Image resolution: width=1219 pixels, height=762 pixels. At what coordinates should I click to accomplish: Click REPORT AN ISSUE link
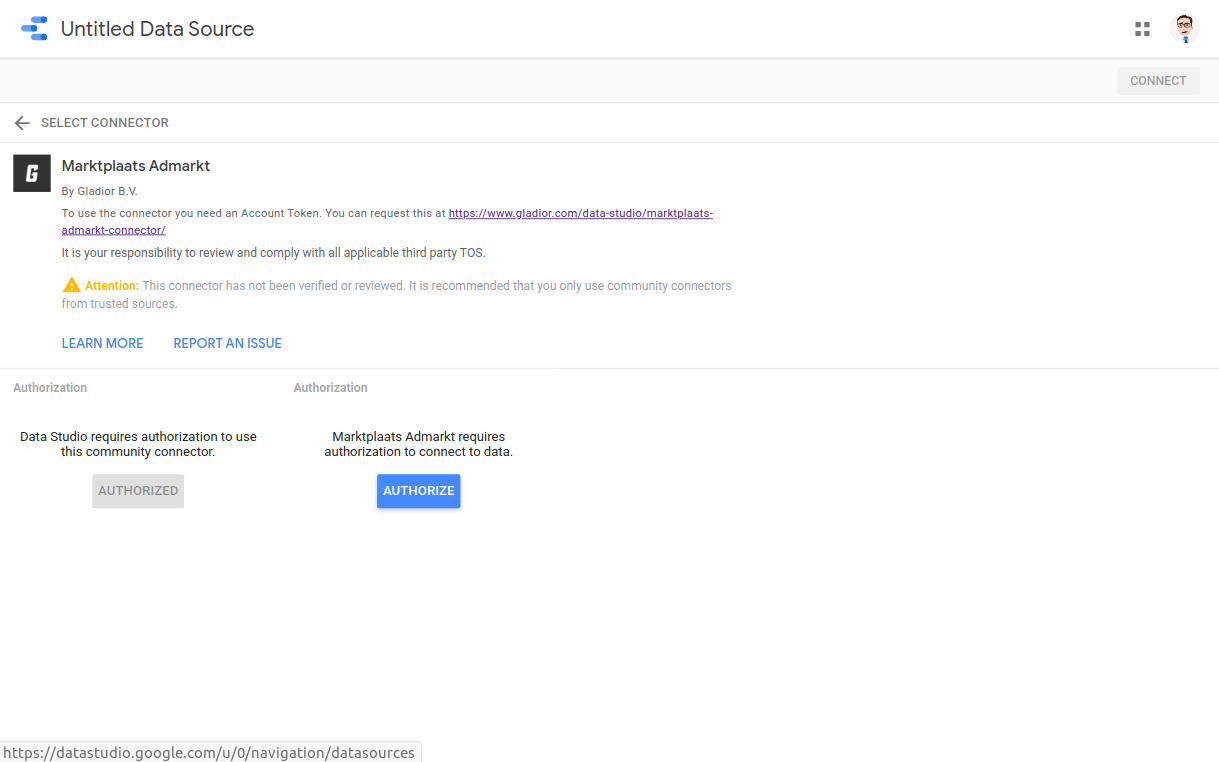tap(227, 343)
